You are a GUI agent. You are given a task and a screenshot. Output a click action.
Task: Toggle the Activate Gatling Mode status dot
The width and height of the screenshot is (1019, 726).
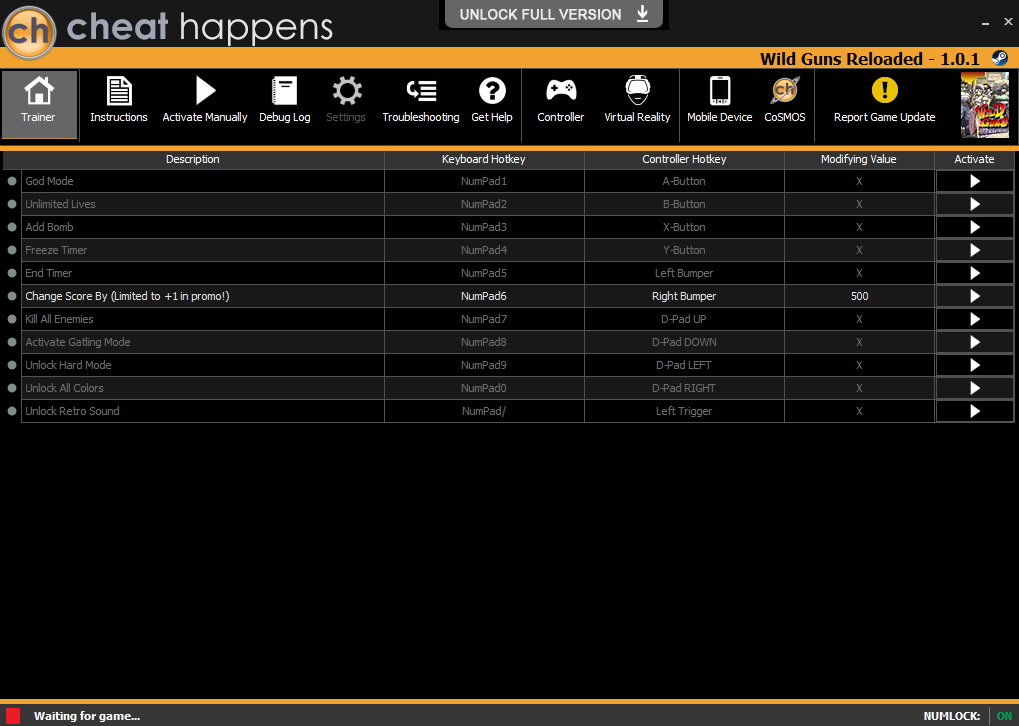(x=12, y=342)
